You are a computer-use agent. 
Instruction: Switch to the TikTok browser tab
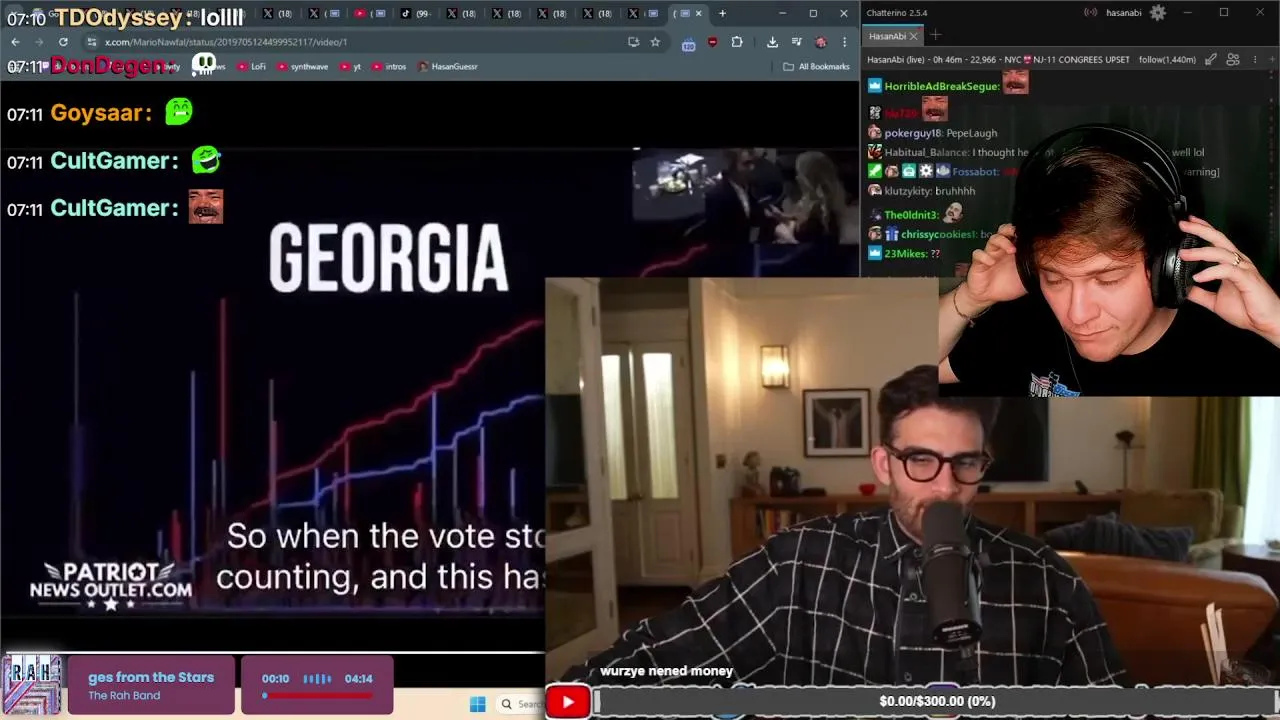pos(415,13)
